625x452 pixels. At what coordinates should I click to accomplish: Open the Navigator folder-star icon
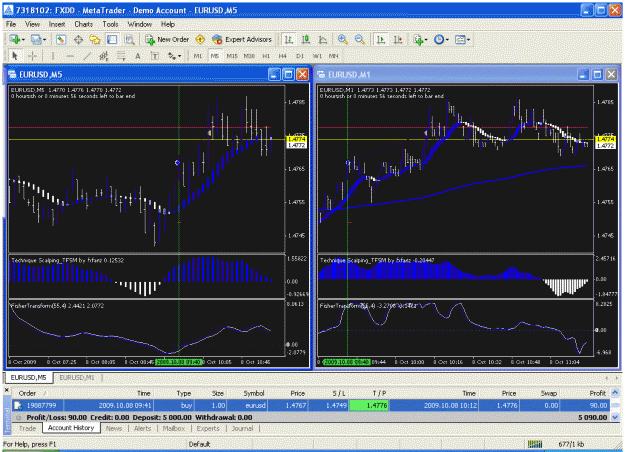95,39
